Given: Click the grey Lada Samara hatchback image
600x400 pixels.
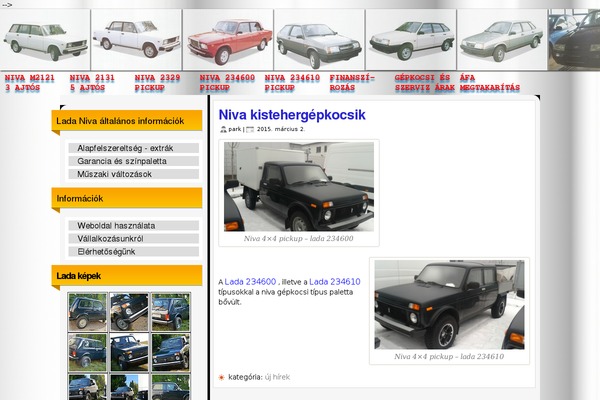Looking at the screenshot, I should [319, 40].
